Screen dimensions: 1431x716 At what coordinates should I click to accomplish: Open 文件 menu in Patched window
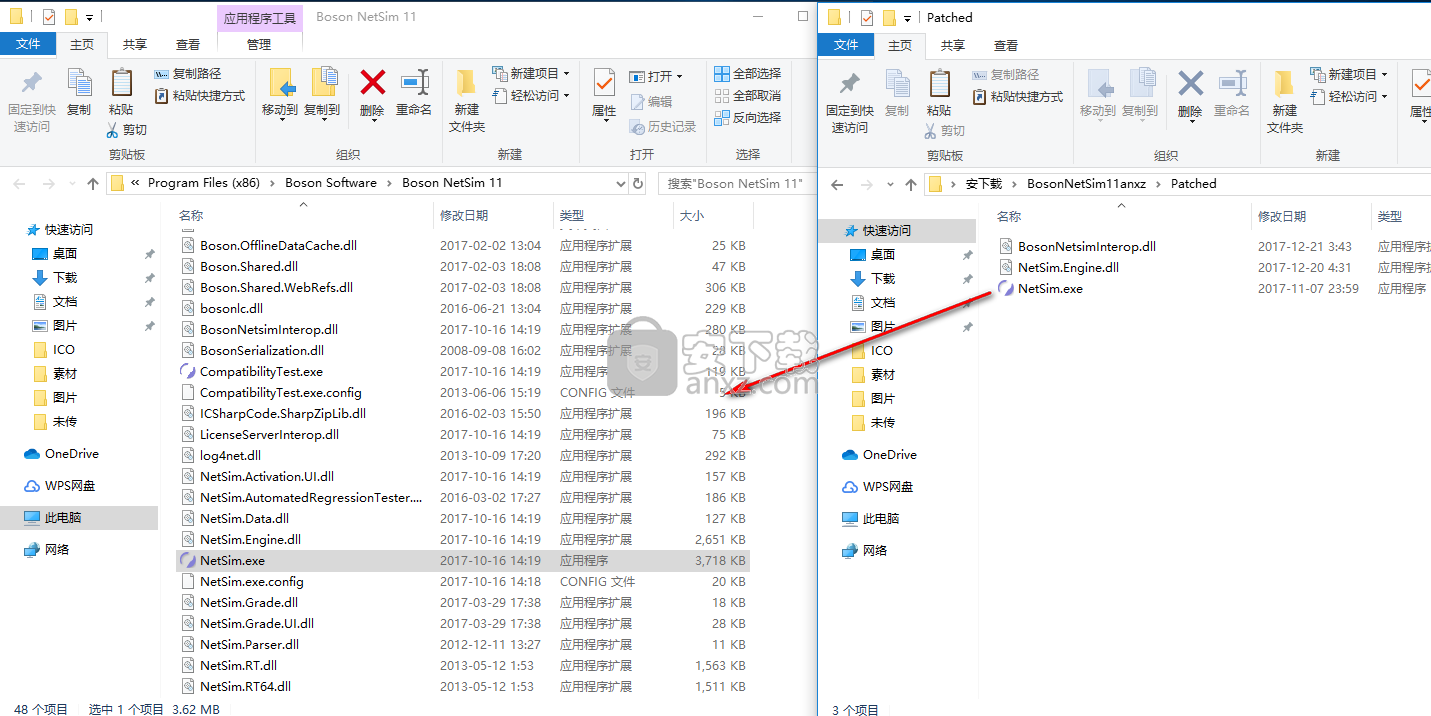tap(846, 45)
